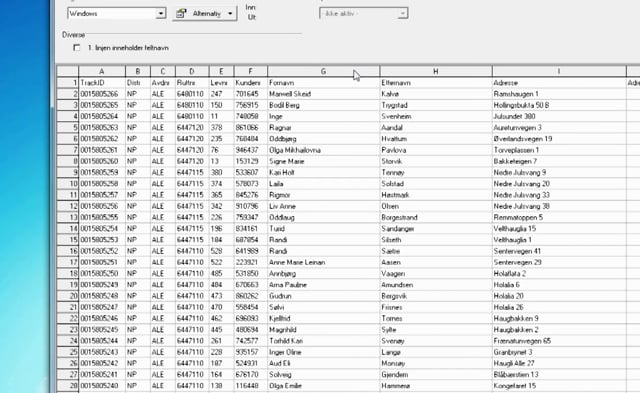Enable '1. linjen inneholder feltnavn' checkbox
The width and height of the screenshot is (640, 393).
tap(77, 48)
